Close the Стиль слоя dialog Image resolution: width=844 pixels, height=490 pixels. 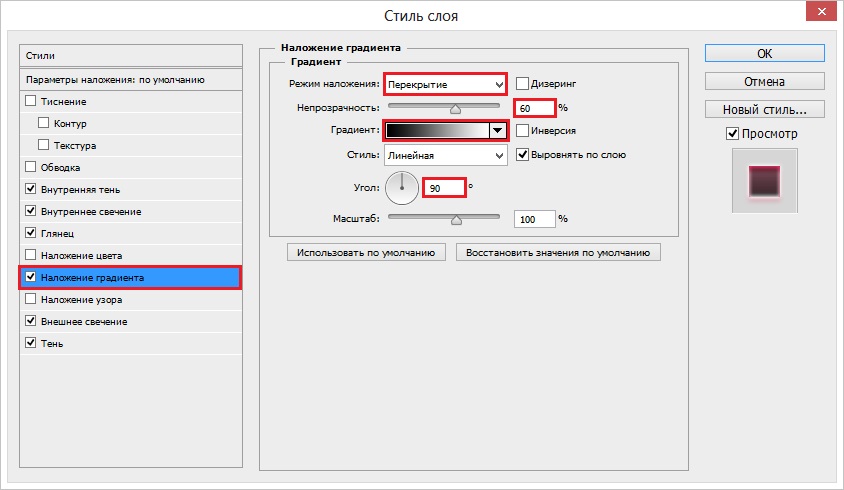821,11
